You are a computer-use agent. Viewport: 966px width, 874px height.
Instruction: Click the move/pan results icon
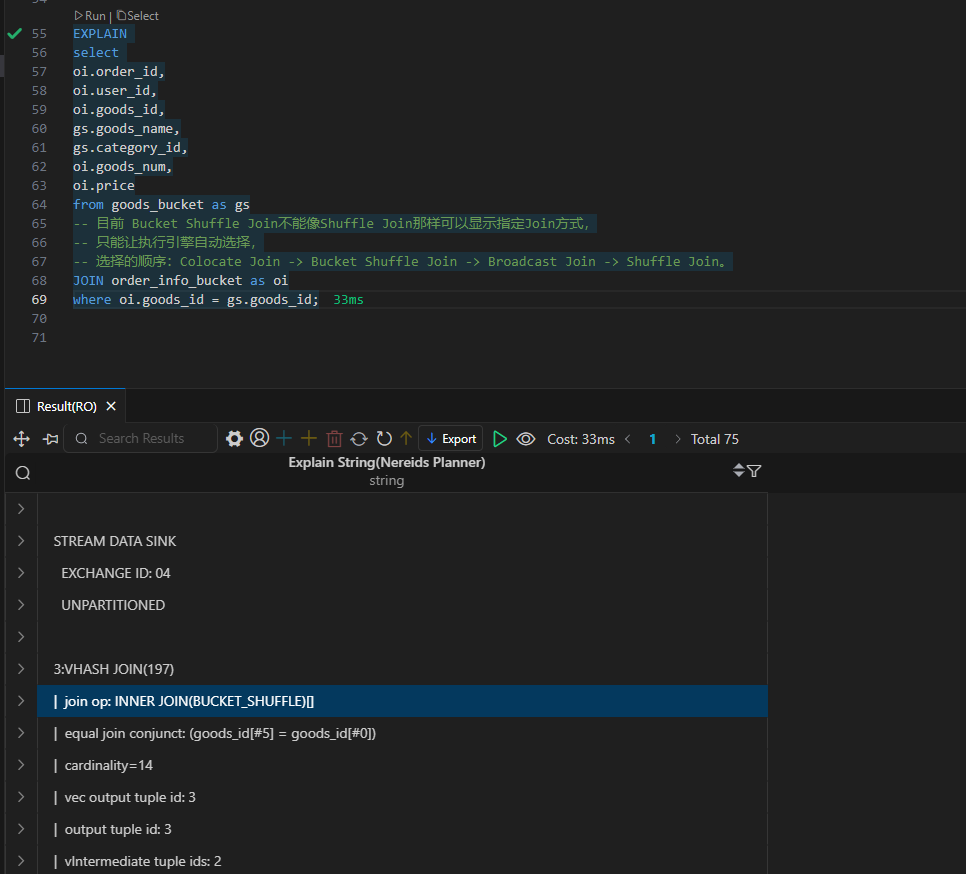click(x=22, y=439)
